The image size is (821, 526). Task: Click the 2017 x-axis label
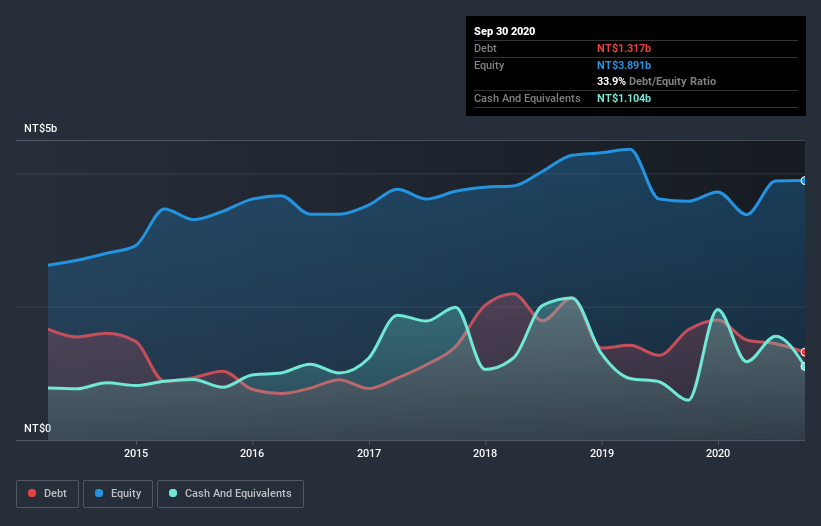[369, 453]
